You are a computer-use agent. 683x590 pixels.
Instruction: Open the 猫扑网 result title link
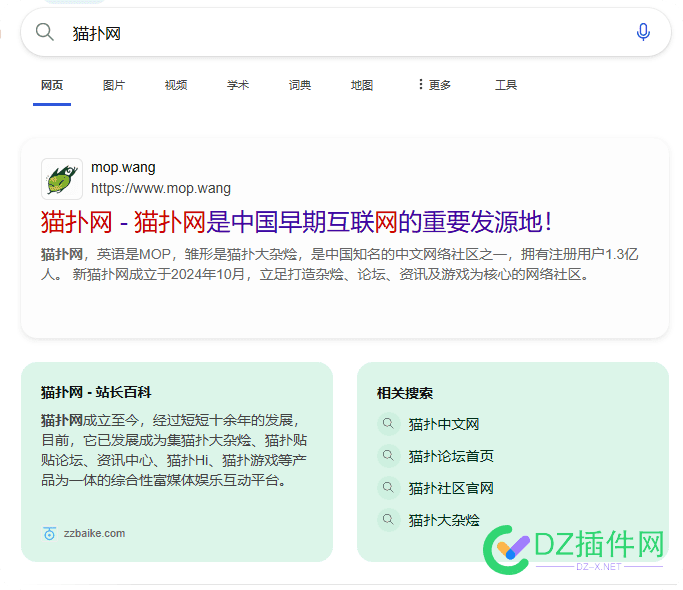296,222
